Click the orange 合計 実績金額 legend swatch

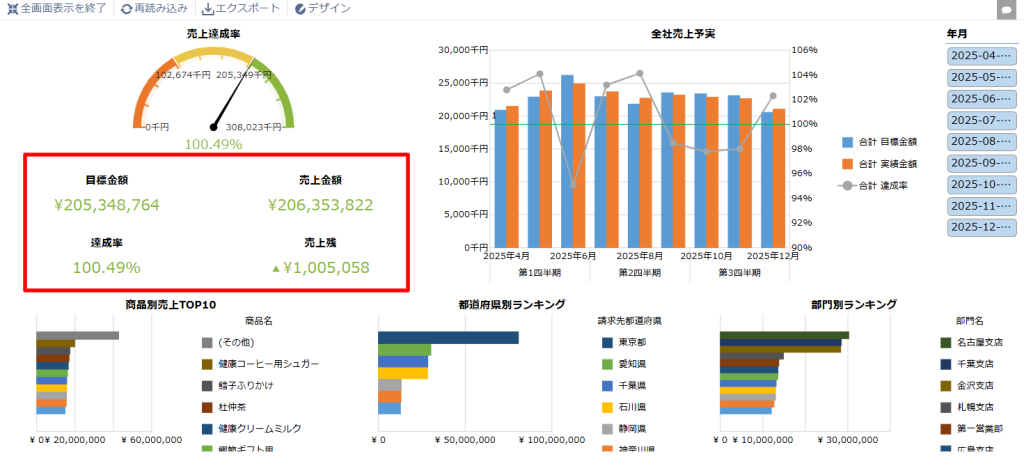pyautogui.click(x=847, y=163)
